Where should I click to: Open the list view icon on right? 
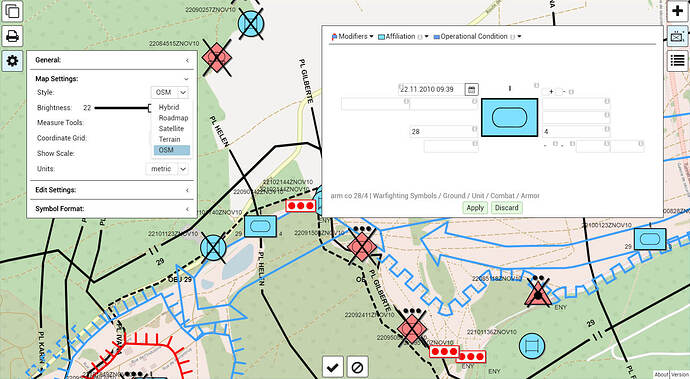pyautogui.click(x=678, y=61)
